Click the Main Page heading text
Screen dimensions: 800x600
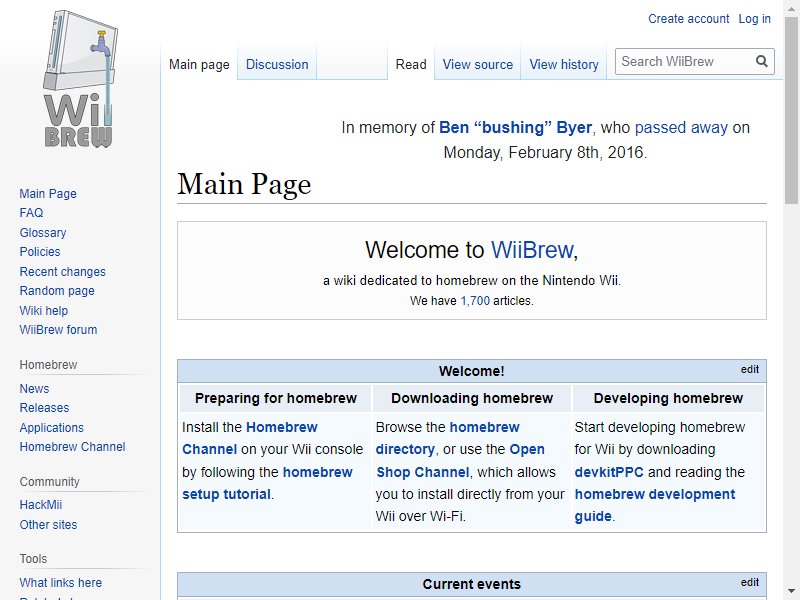click(244, 184)
